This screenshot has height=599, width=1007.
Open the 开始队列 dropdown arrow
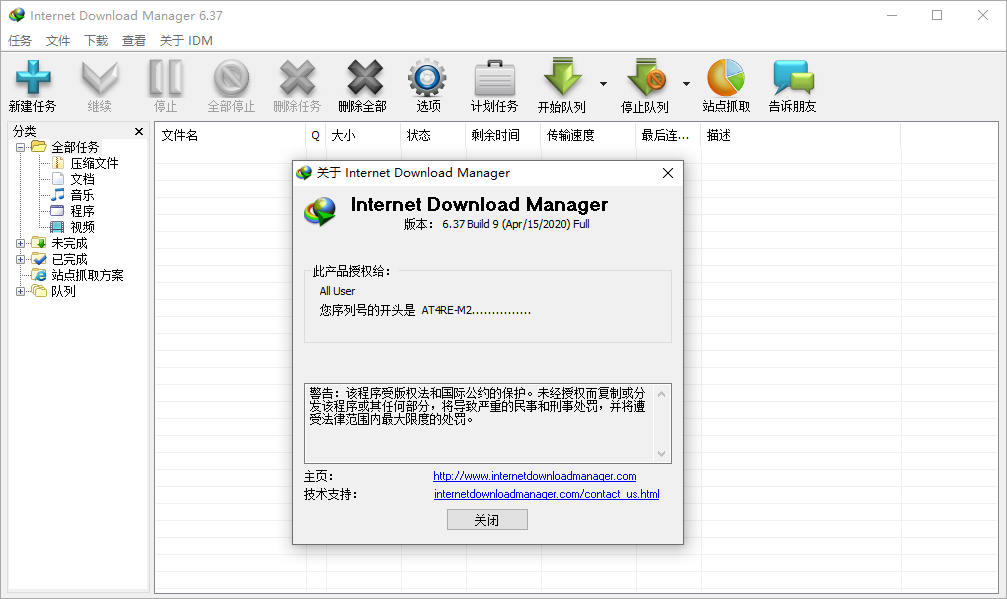(x=602, y=84)
